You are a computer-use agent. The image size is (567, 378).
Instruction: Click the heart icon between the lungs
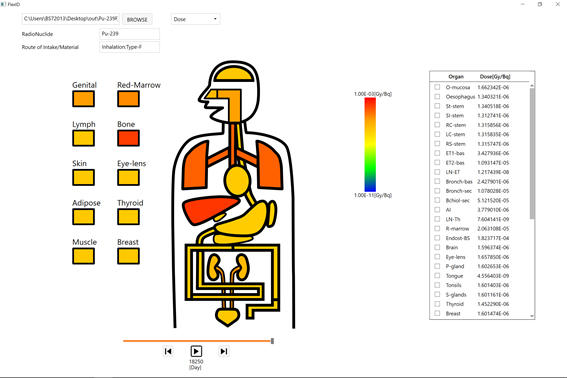(x=237, y=180)
